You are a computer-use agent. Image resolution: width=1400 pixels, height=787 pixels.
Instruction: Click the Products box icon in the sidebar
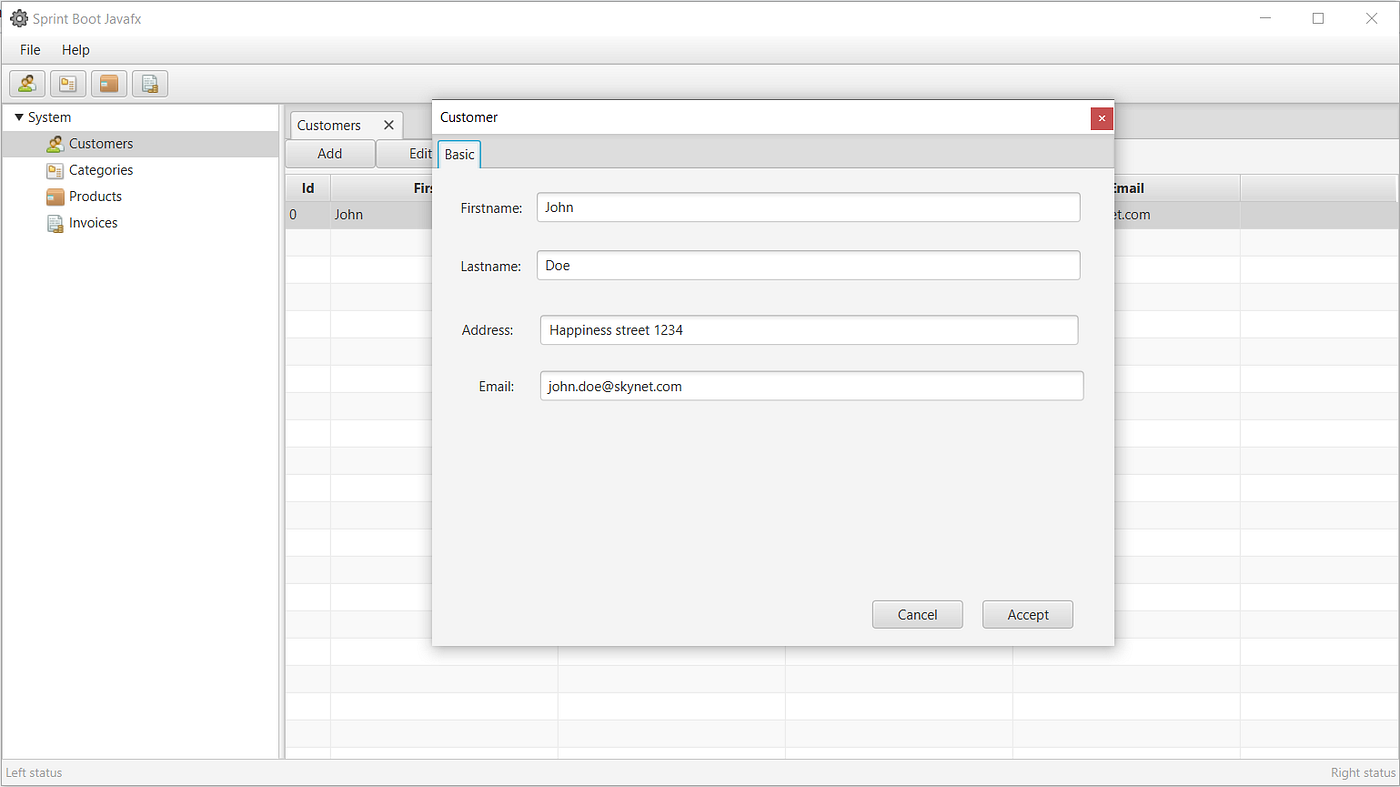tap(55, 196)
